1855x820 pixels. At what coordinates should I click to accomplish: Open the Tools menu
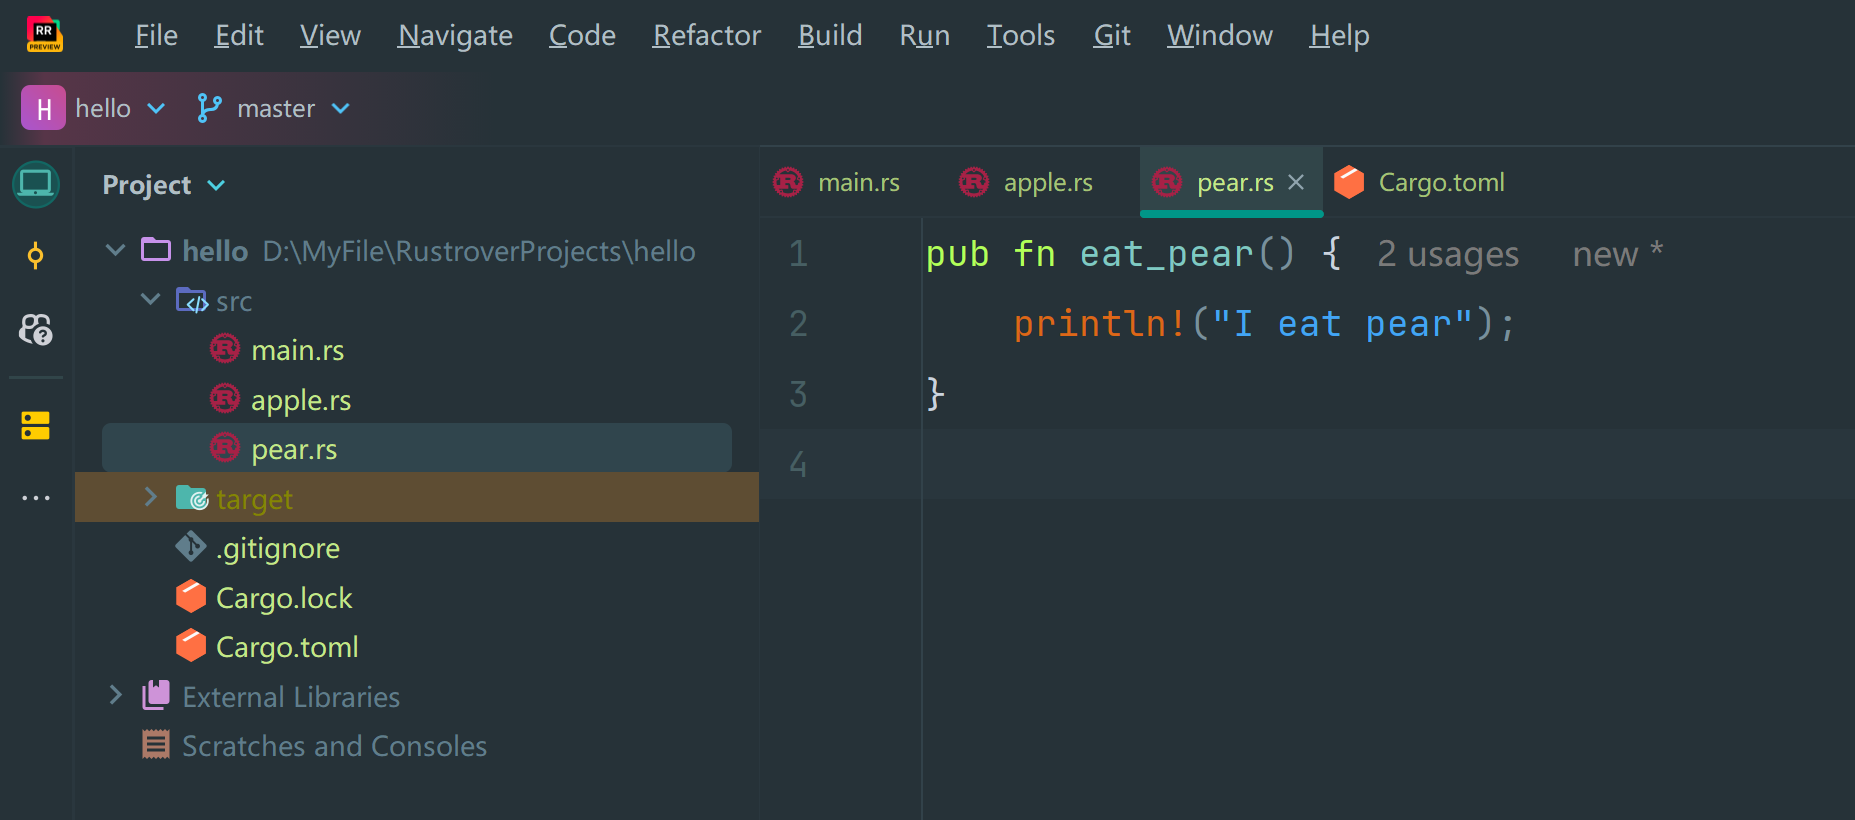(x=1021, y=35)
